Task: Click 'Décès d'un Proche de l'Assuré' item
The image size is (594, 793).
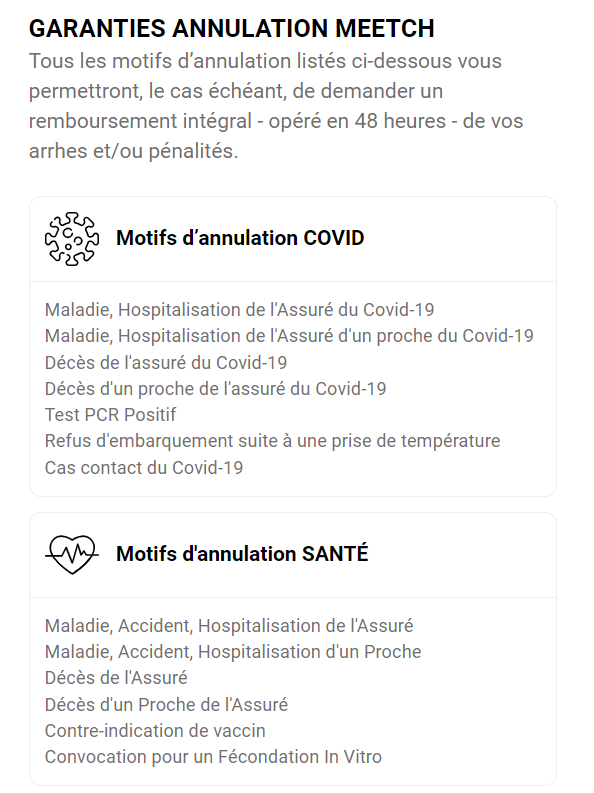Action: coord(166,704)
